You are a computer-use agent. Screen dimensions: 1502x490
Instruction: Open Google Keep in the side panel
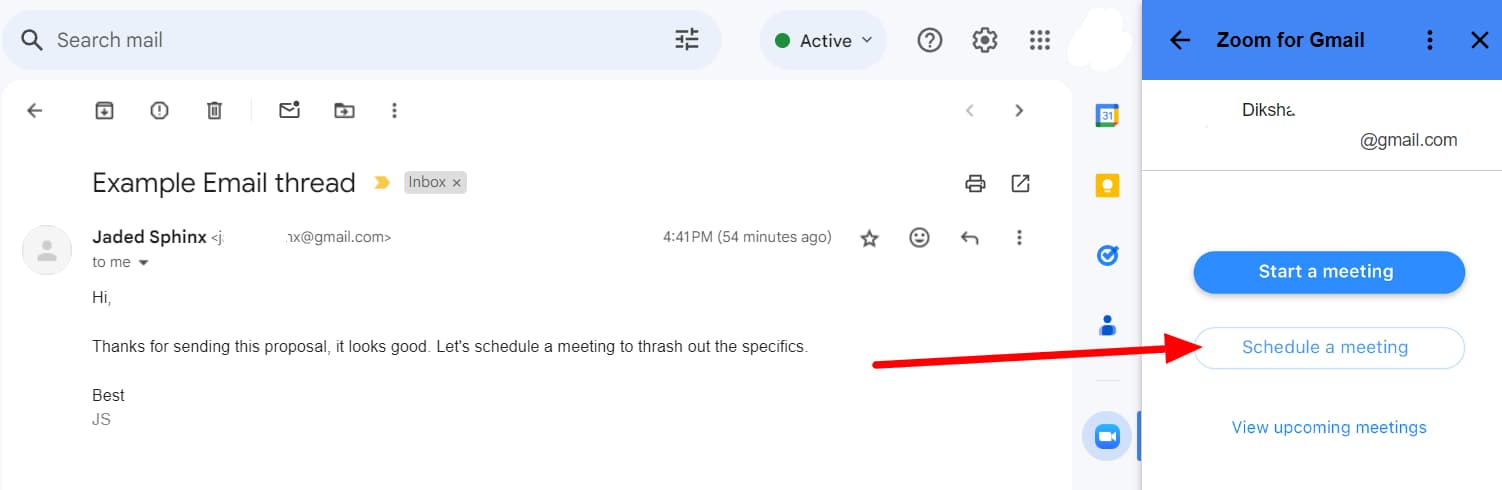click(1107, 186)
